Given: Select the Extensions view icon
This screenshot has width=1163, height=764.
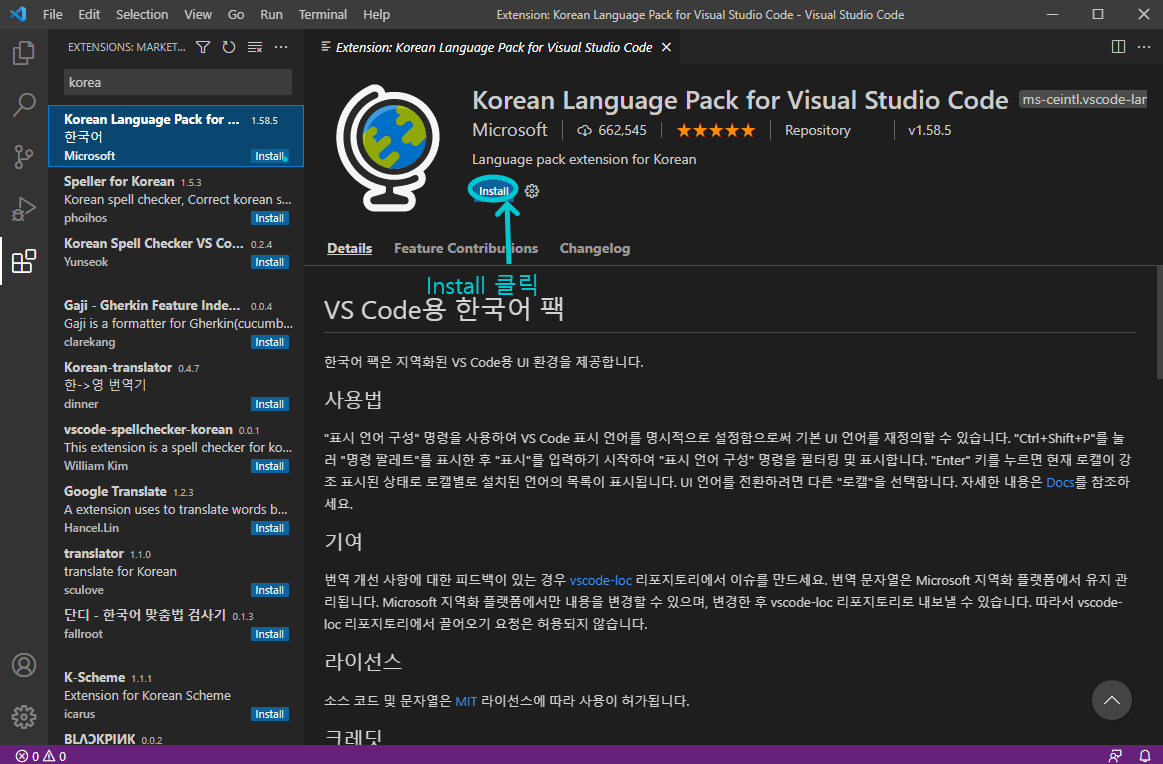Looking at the screenshot, I should [x=24, y=261].
